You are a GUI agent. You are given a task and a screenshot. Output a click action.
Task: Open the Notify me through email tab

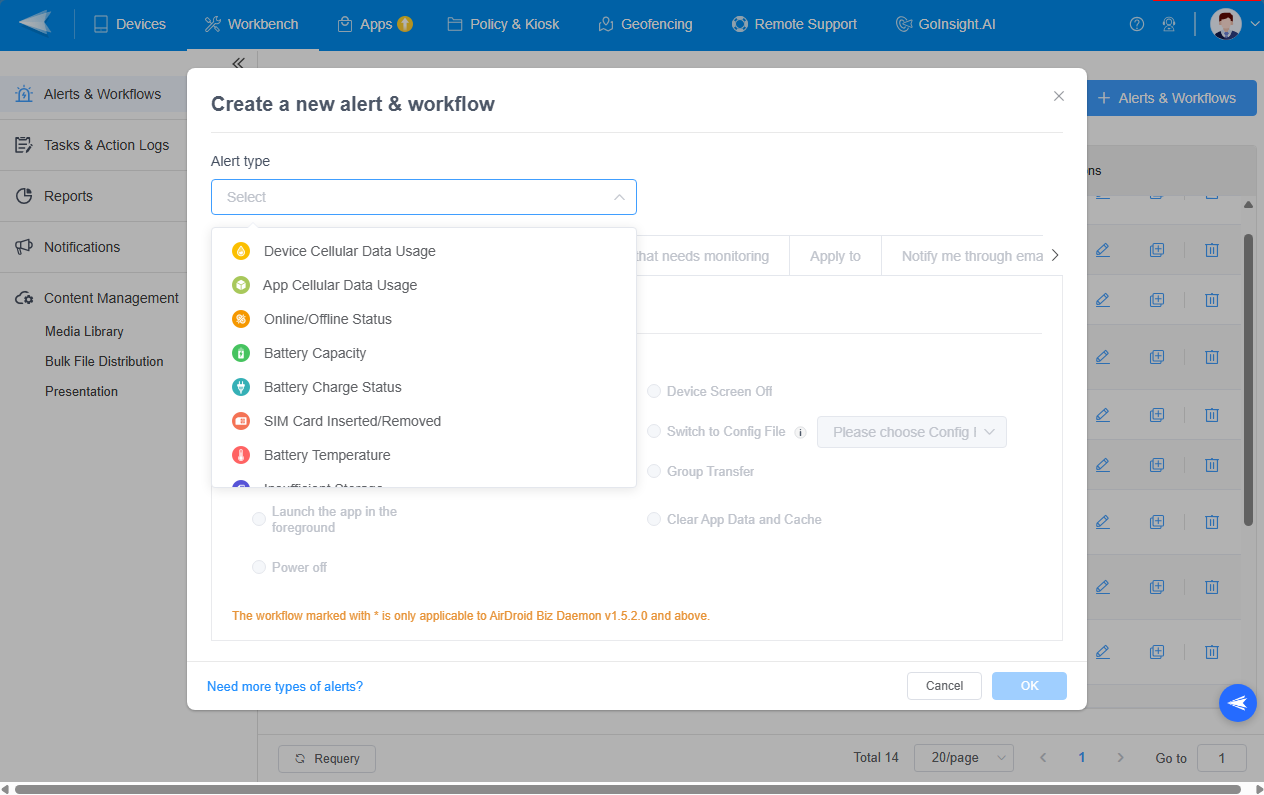tap(972, 256)
